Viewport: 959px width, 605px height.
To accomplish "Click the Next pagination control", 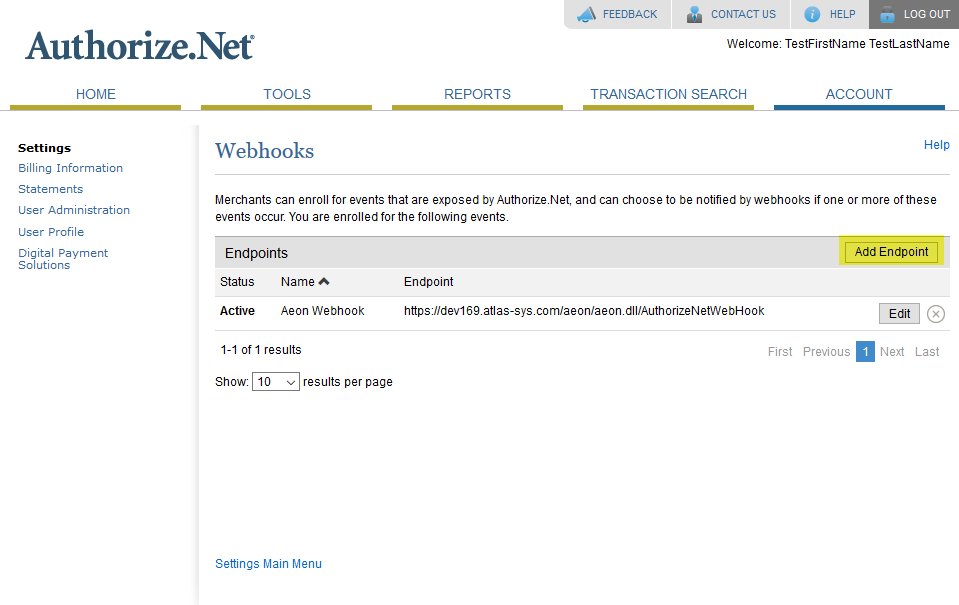I will tap(891, 351).
